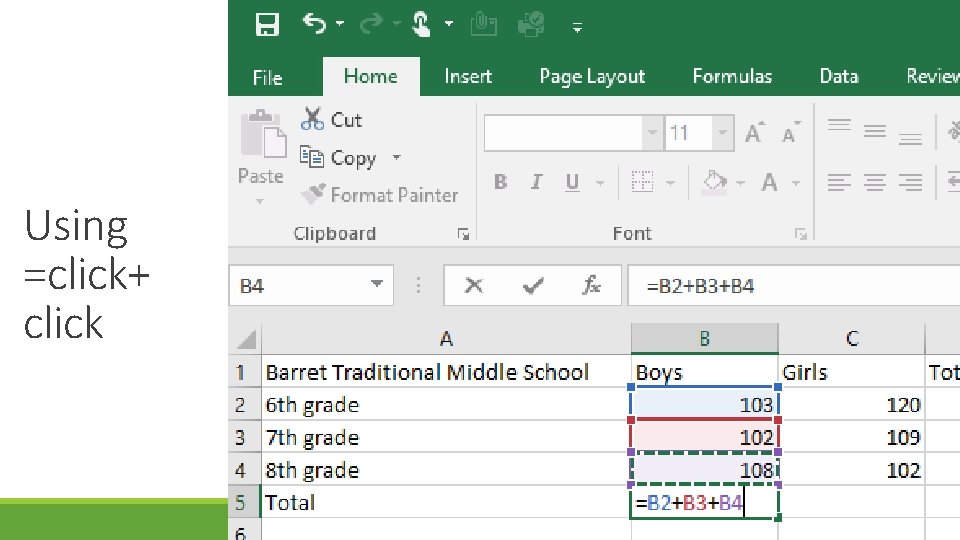Click the 'Total' label cell
This screenshot has width=960, height=540.
446,503
